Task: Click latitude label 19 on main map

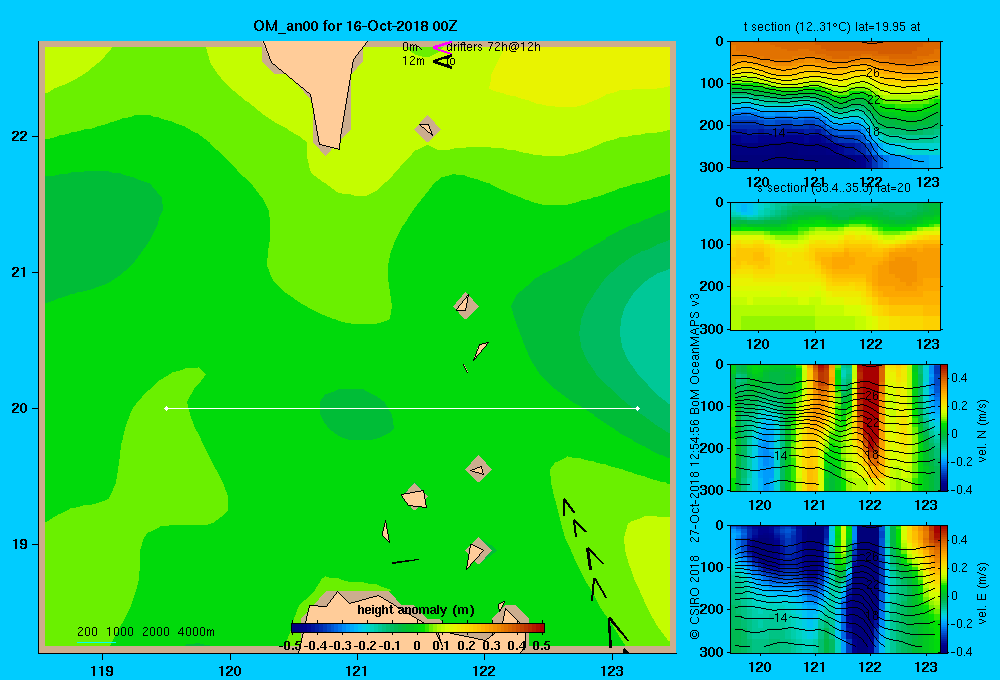Action: [20, 544]
